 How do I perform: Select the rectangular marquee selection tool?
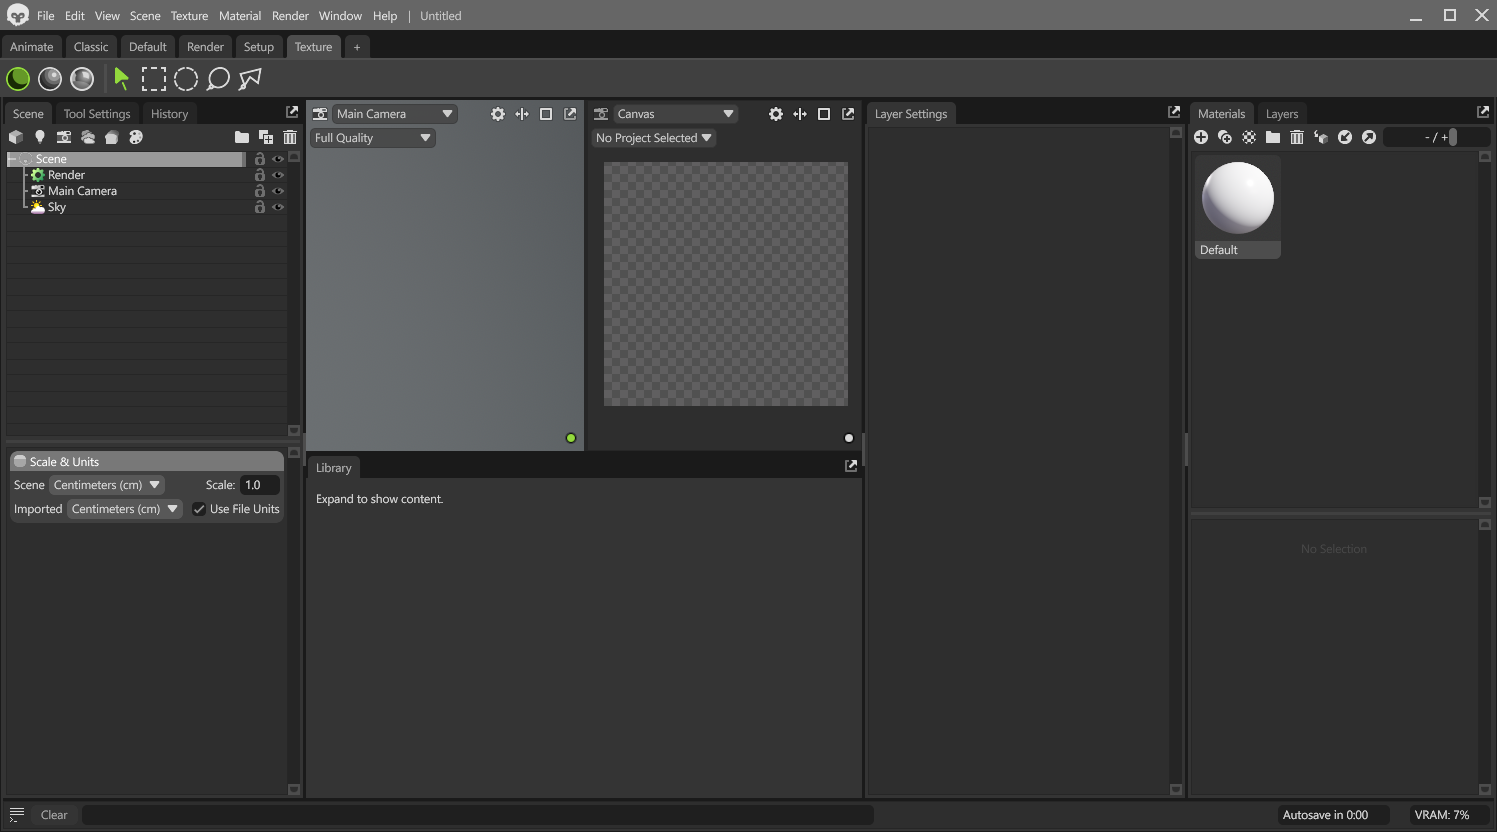[154, 78]
